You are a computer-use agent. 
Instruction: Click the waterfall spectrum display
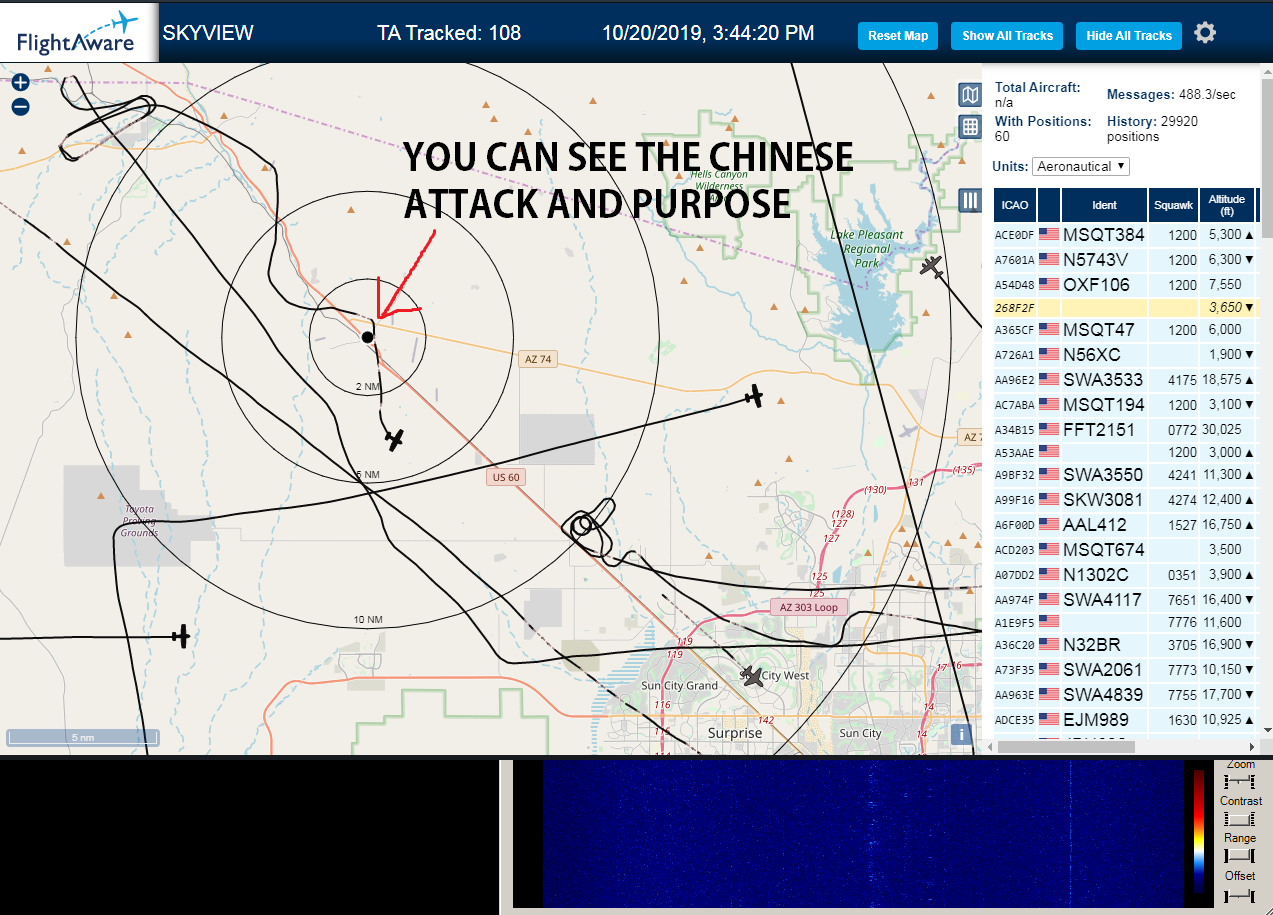(862, 833)
